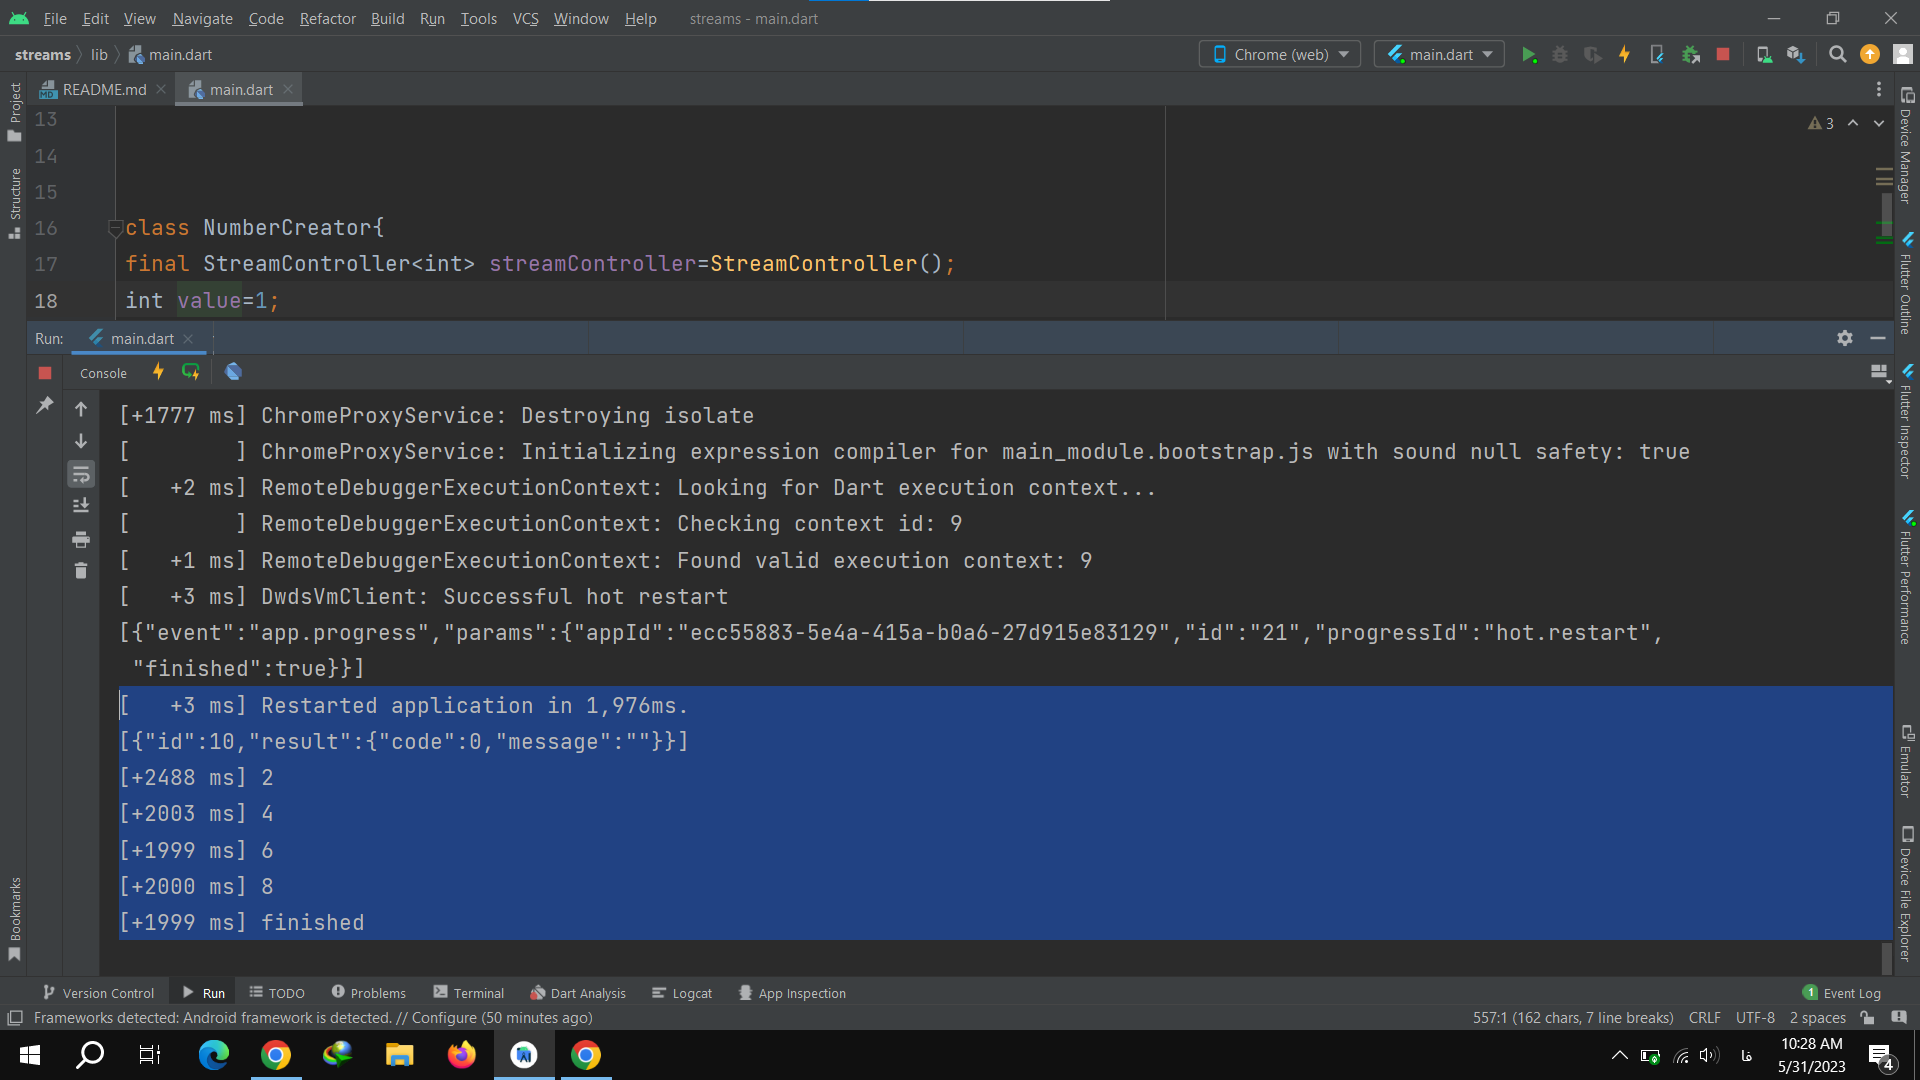This screenshot has height=1080, width=1920.
Task: Open the TODO tool window
Action: [277, 993]
